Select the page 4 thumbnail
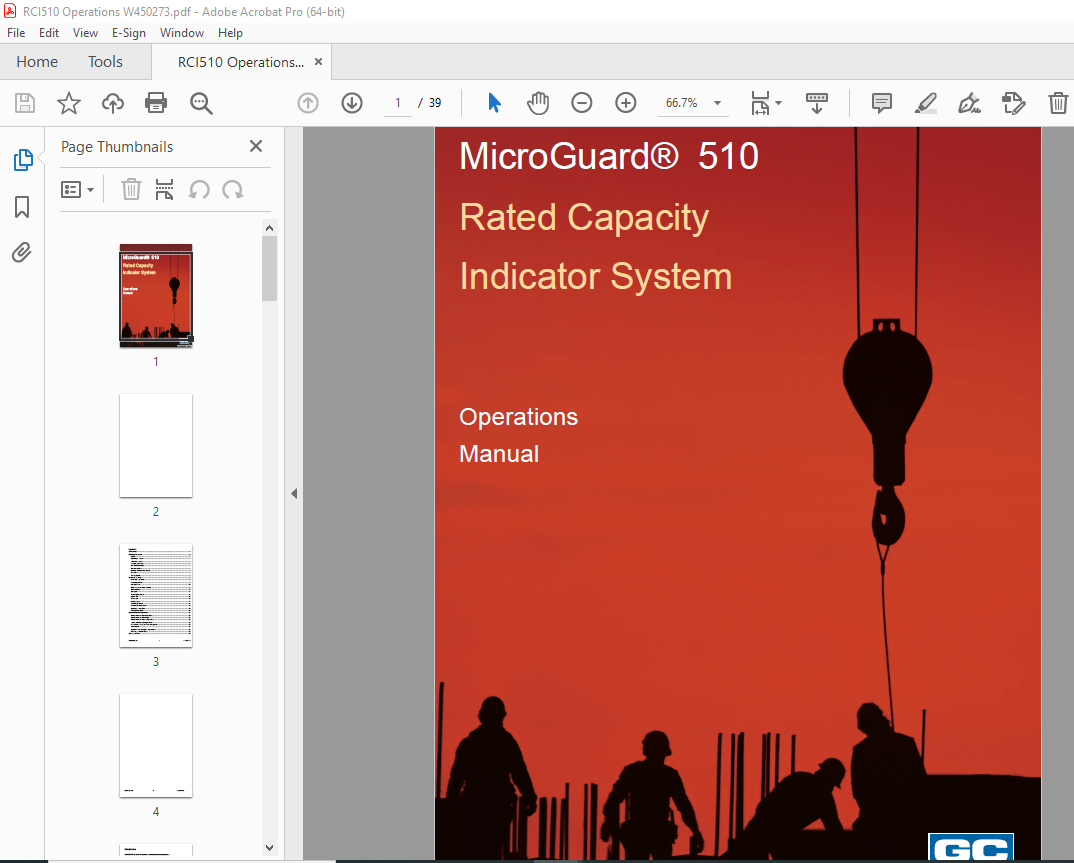Image resolution: width=1074 pixels, height=863 pixels. point(156,746)
